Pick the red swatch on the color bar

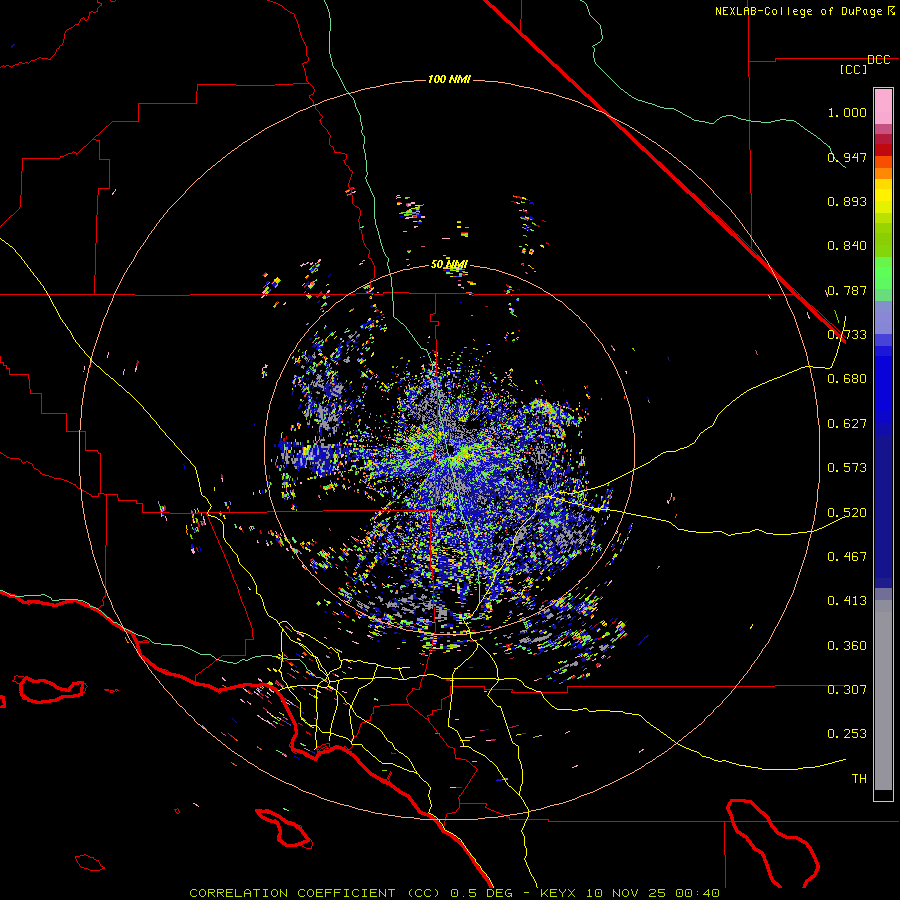point(883,149)
